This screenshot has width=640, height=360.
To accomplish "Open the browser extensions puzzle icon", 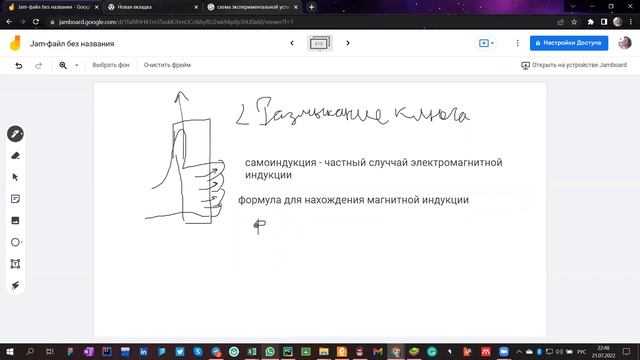I will click(591, 22).
